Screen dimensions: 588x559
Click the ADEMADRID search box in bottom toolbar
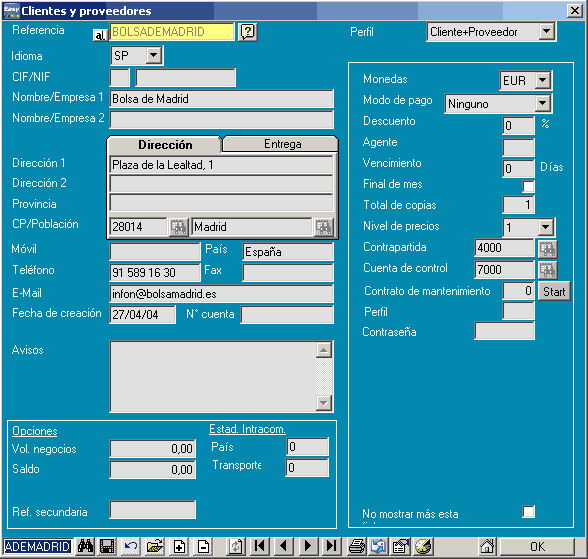coord(38,546)
